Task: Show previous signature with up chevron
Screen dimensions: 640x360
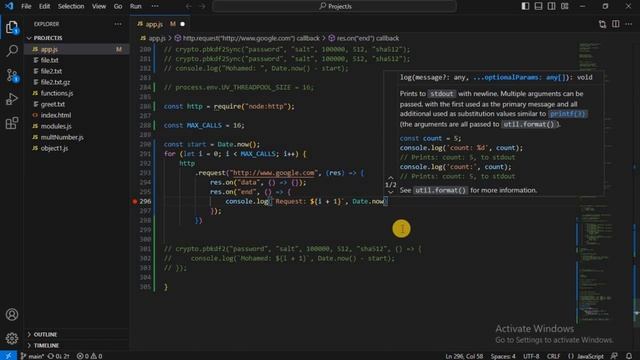Action: [x=391, y=178]
